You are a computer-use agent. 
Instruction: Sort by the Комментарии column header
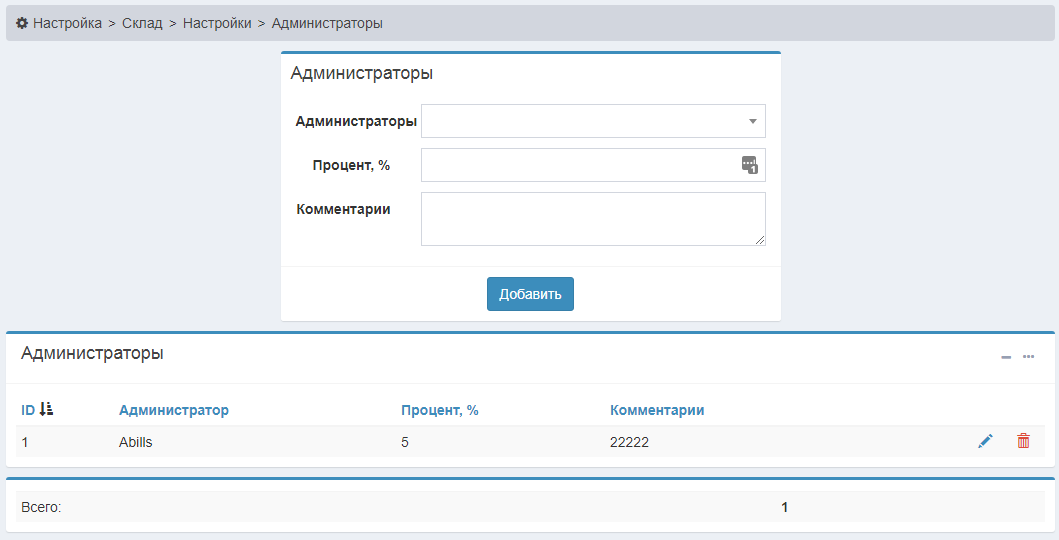click(x=657, y=410)
